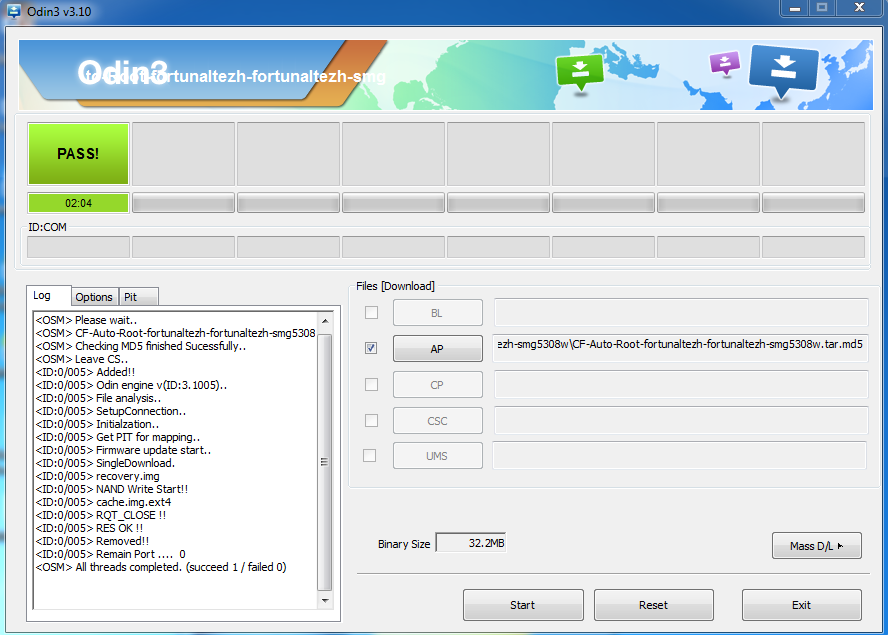Click the 'Binary Size' label
Viewport: 888px width, 635px height.
[x=404, y=544]
